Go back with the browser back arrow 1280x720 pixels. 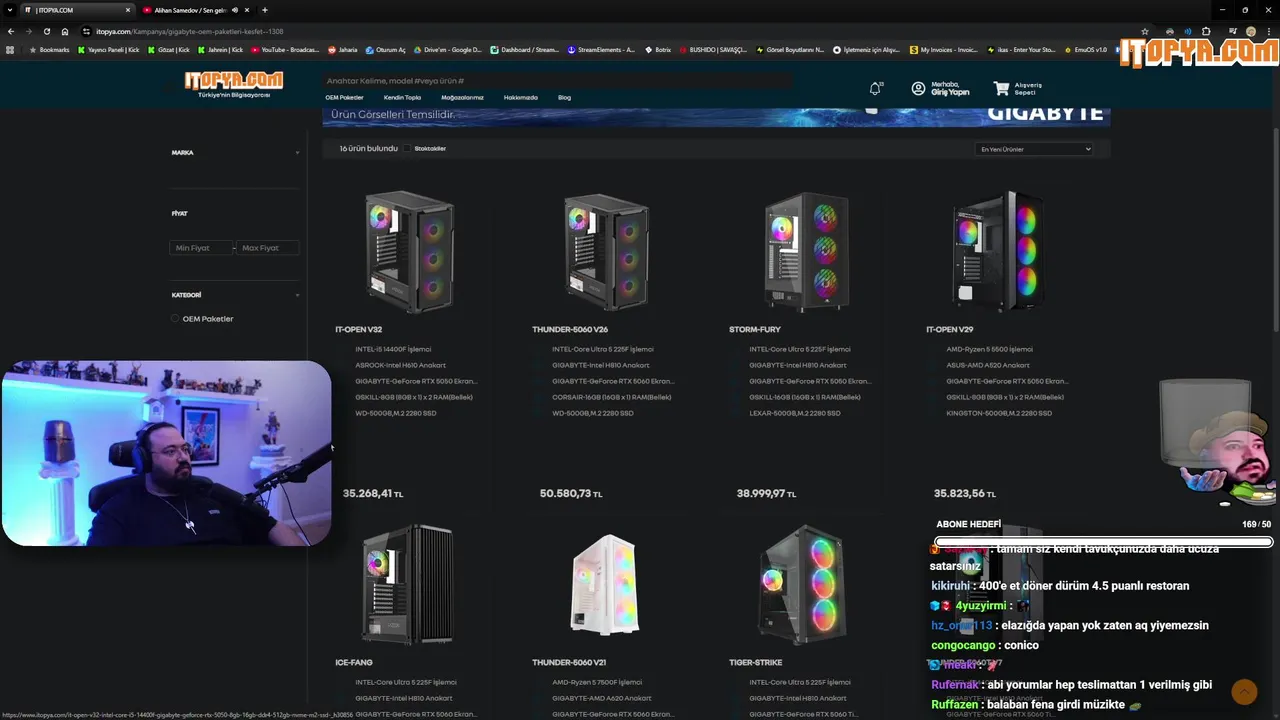pos(11,31)
